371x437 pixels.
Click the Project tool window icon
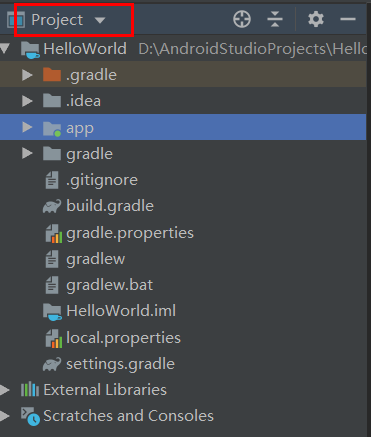pos(16,20)
